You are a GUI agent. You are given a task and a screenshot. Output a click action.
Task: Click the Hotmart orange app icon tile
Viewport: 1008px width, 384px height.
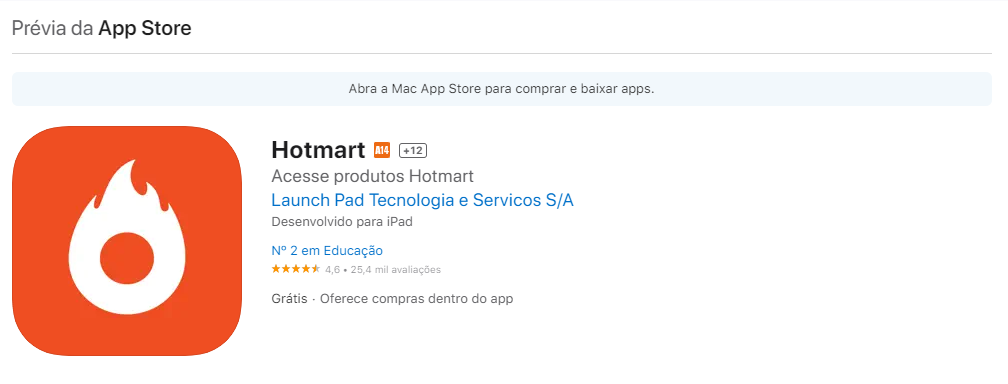pyautogui.click(x=127, y=241)
